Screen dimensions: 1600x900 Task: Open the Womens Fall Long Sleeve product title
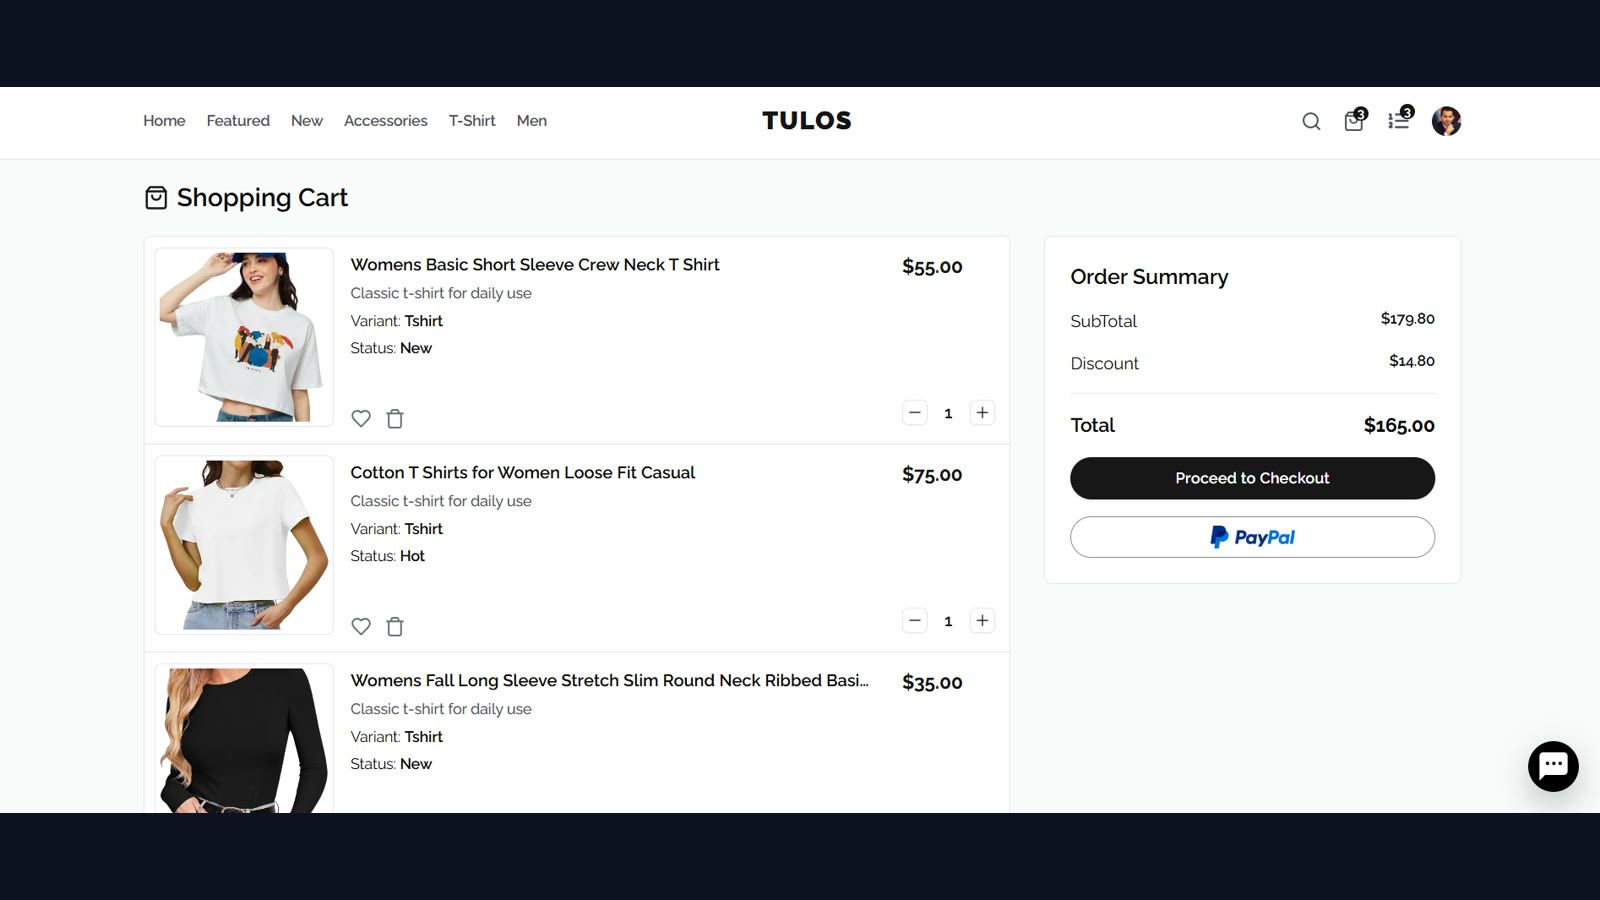(609, 680)
